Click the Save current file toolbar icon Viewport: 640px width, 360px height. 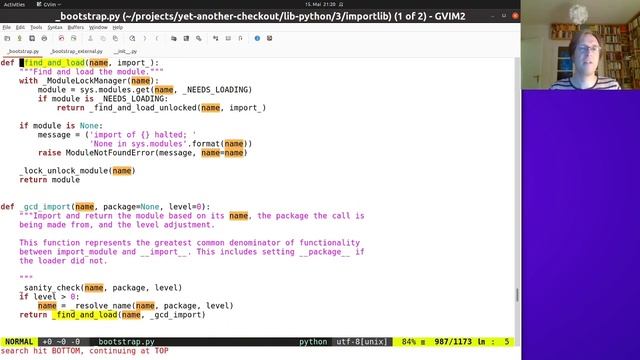click(x=19, y=38)
